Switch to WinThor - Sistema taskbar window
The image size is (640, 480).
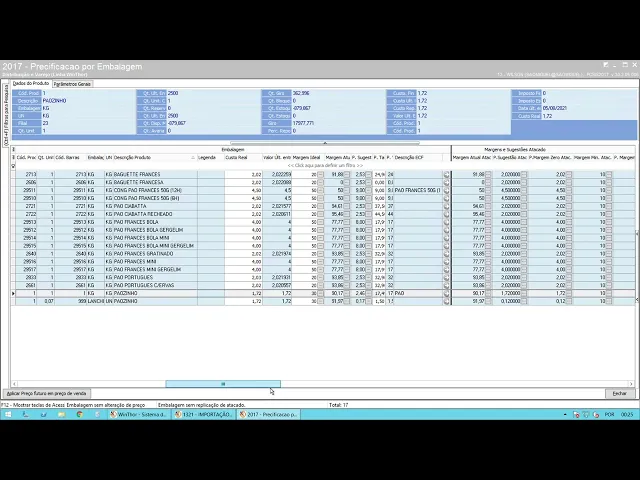pos(139,414)
